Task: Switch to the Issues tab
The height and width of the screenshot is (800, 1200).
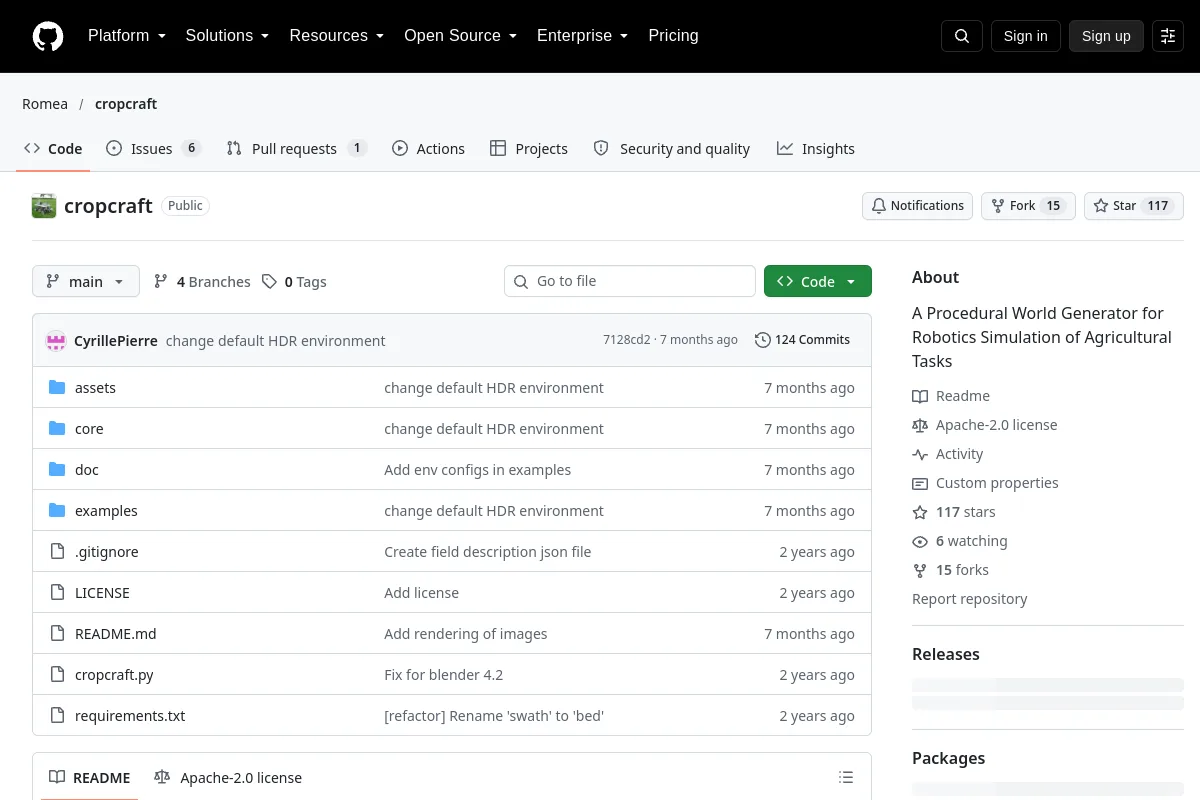Action: [153, 148]
